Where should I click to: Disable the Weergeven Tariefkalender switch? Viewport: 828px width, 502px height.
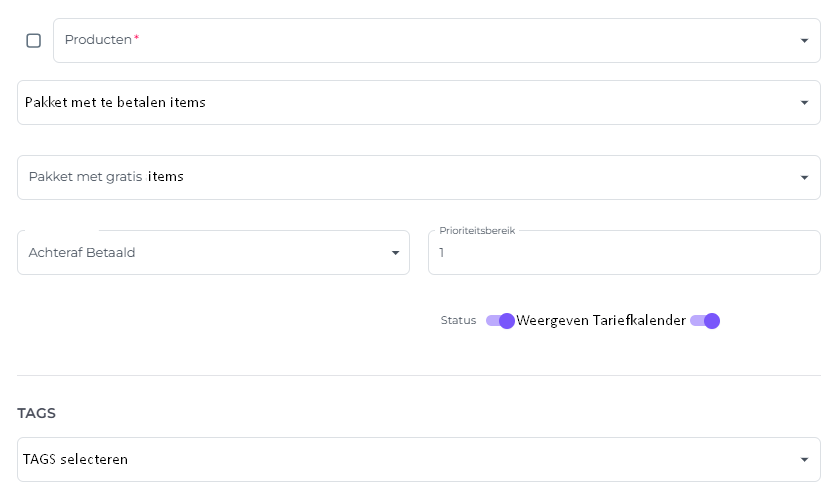tap(705, 321)
